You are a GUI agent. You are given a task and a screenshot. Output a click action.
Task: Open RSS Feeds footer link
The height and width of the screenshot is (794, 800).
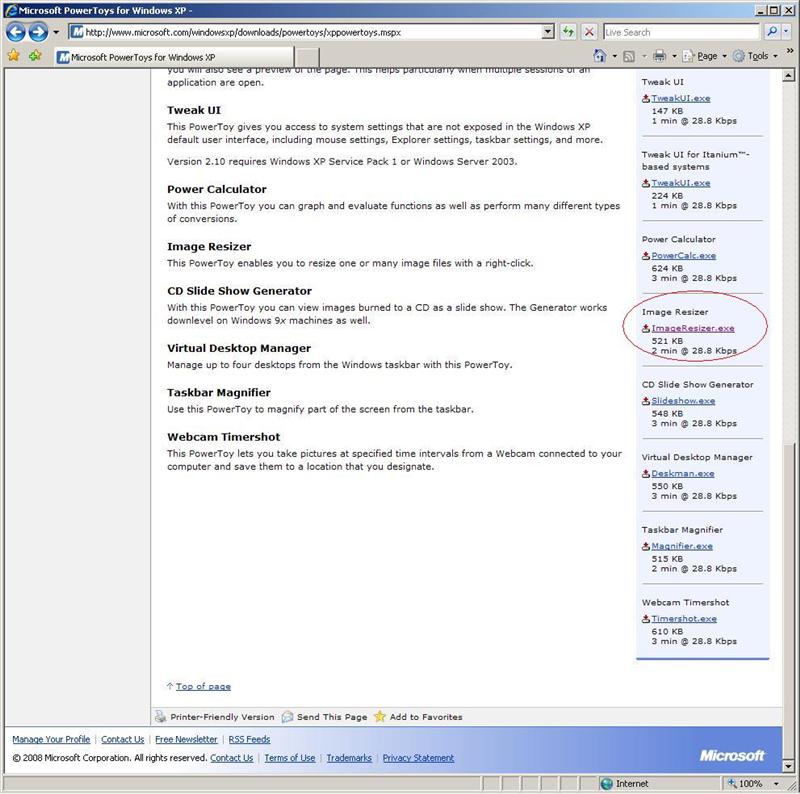(x=249, y=739)
